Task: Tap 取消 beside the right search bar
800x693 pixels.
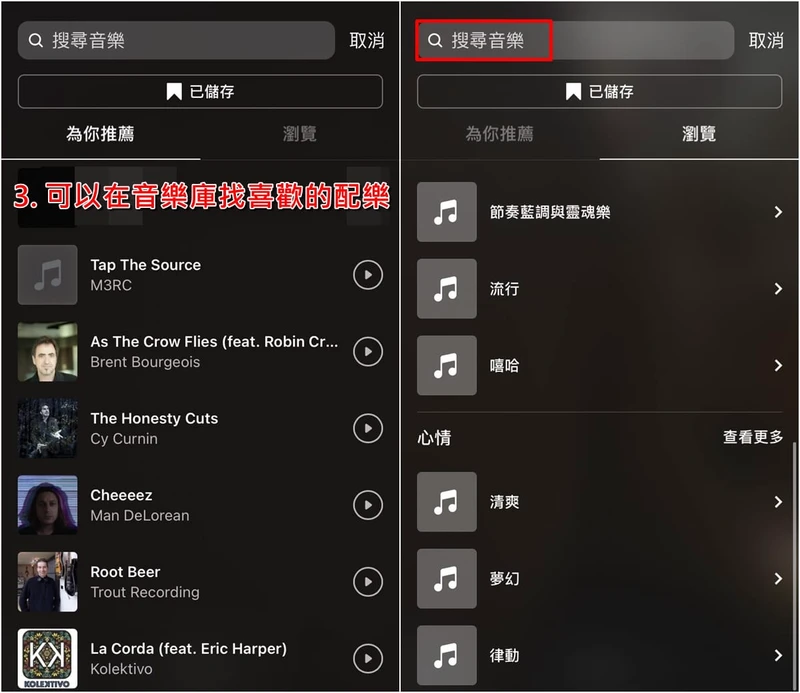Action: tap(766, 40)
